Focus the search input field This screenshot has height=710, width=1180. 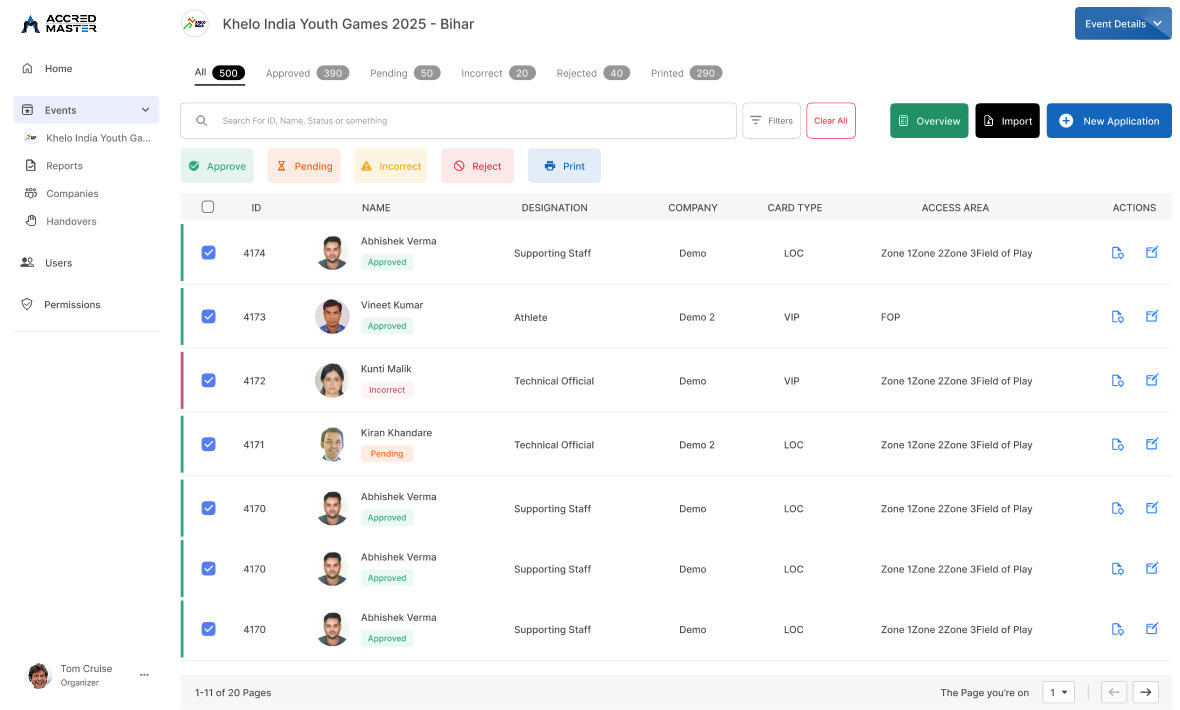458,120
